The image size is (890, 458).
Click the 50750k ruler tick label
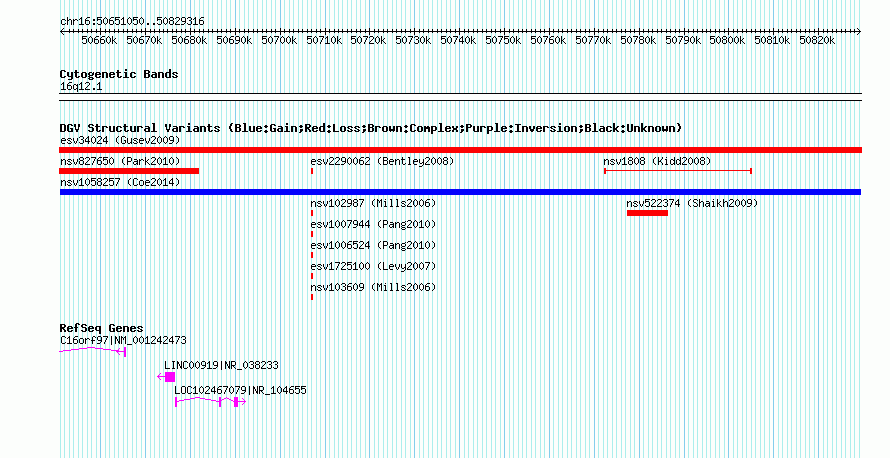tap(503, 40)
